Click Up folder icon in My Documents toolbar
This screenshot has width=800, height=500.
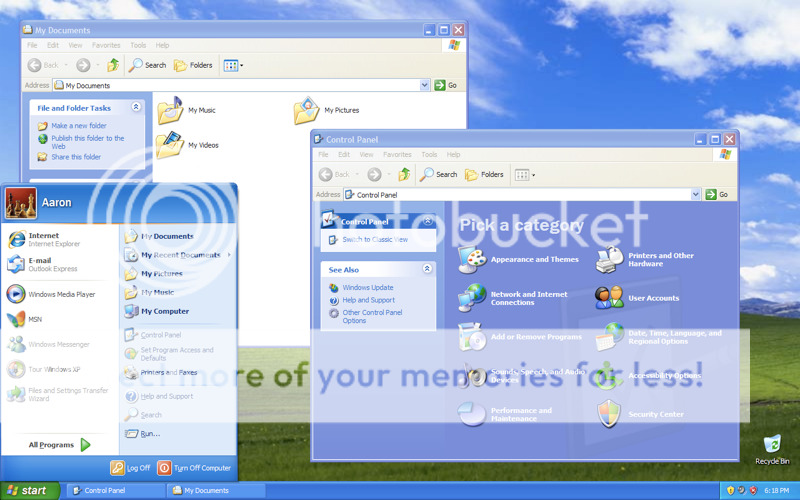[113, 65]
